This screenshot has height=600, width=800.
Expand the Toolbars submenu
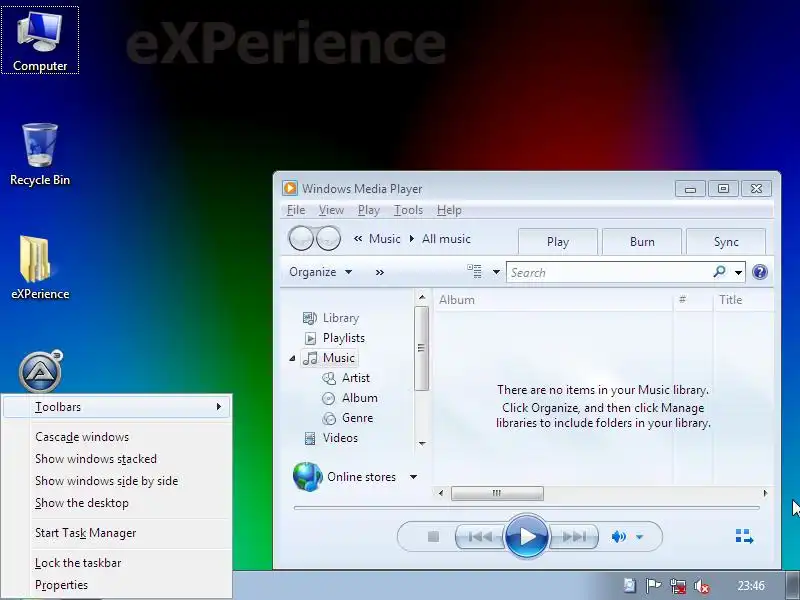(116, 407)
